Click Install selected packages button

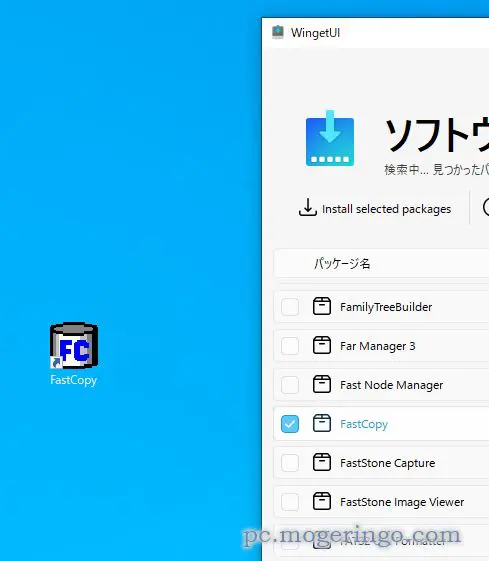point(375,208)
